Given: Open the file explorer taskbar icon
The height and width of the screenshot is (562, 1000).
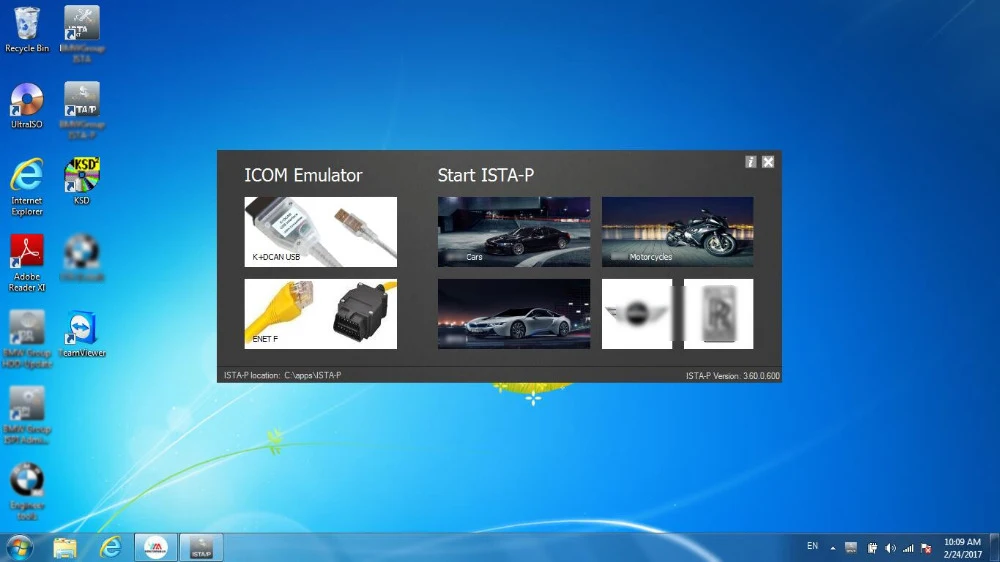Looking at the screenshot, I should tap(64, 548).
